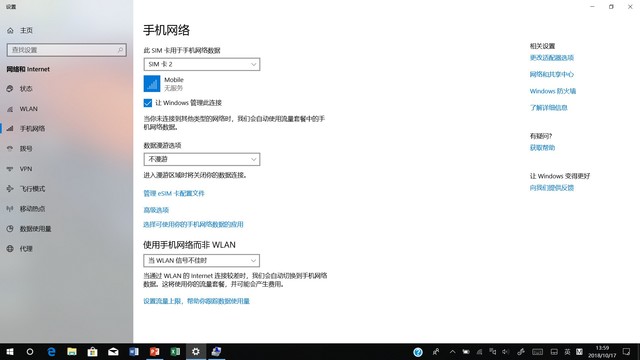Open the SIM 卡 2 dropdown
Screen dimensions: 640x360
[x=202, y=64]
